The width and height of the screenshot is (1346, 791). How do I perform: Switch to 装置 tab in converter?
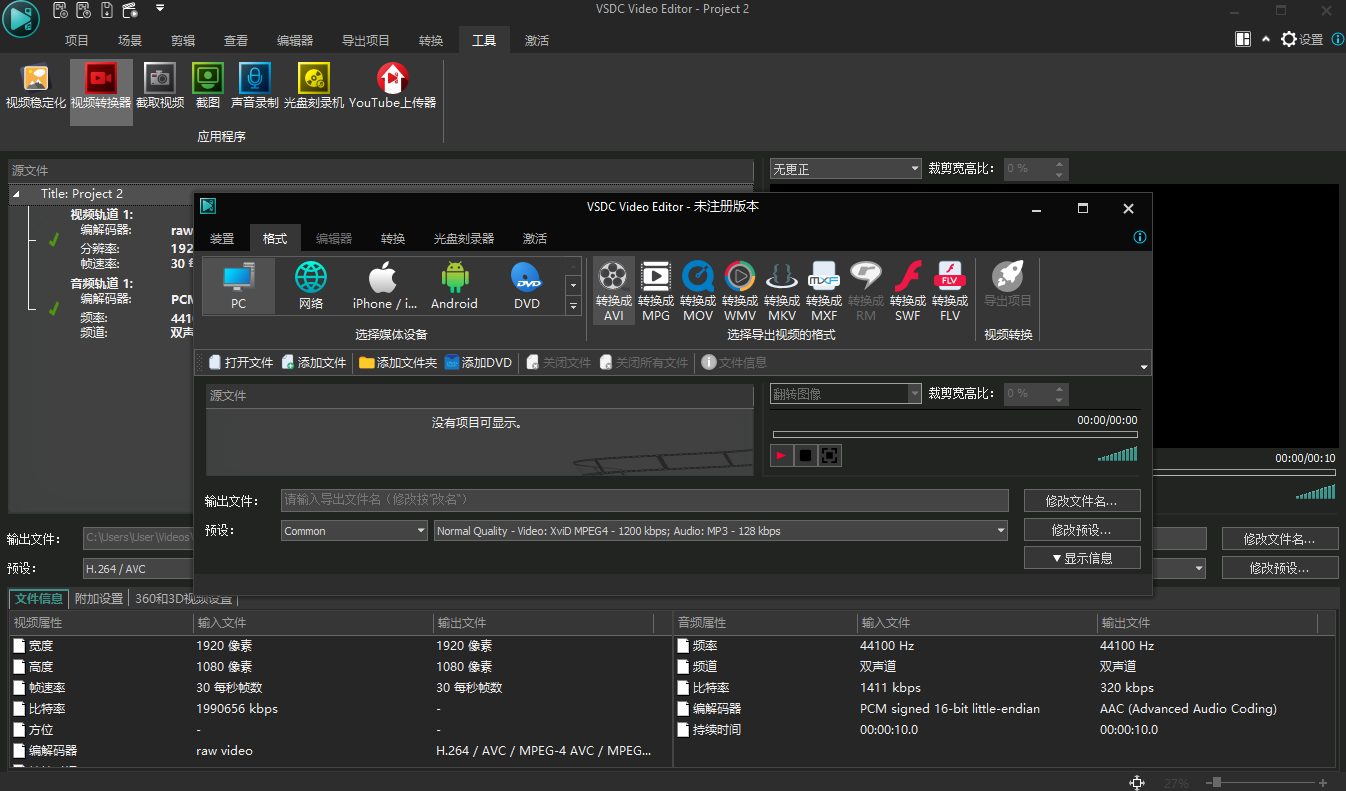click(x=222, y=238)
